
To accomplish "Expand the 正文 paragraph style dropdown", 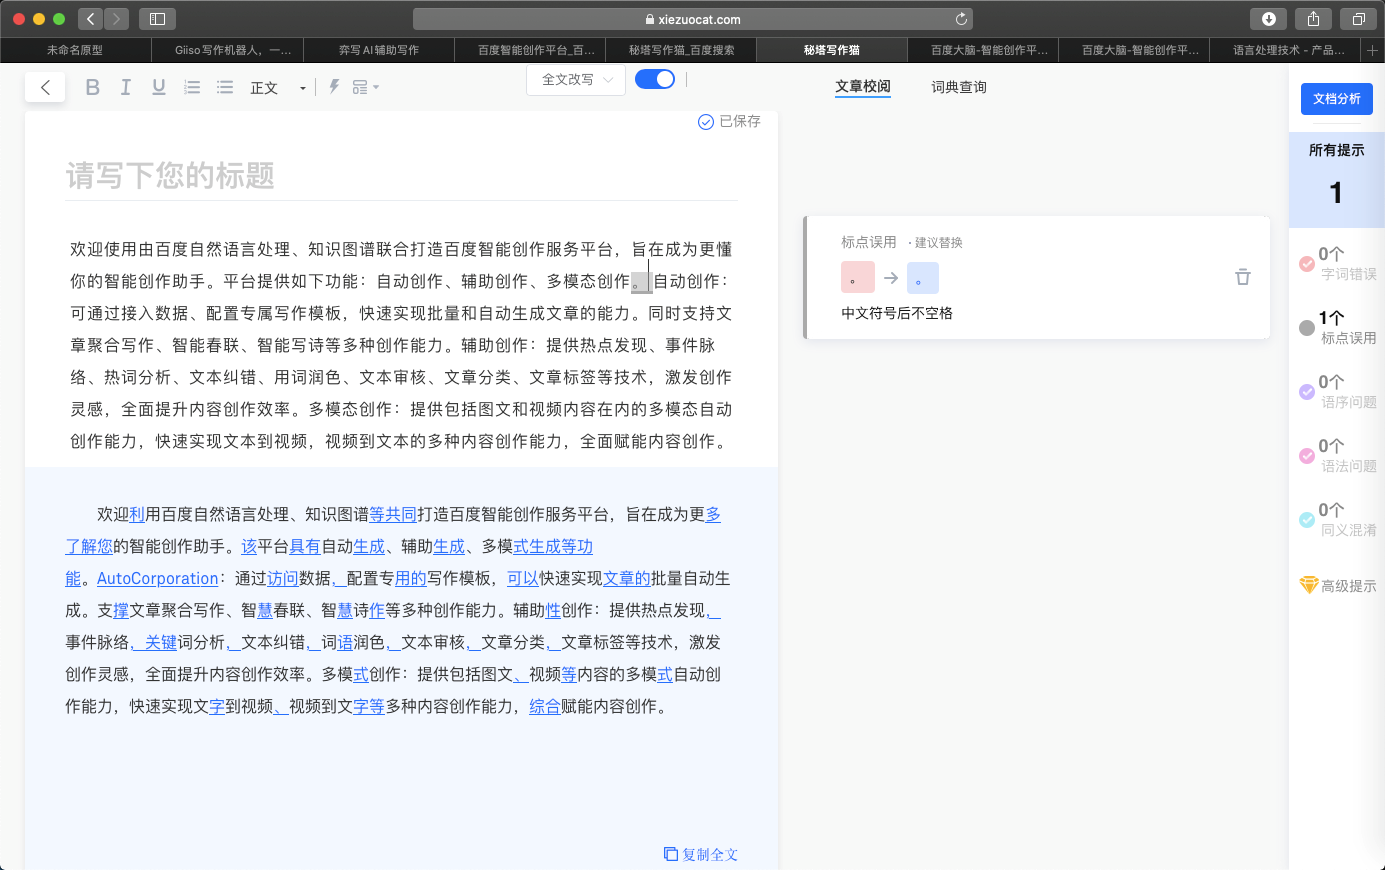I will (x=278, y=88).
